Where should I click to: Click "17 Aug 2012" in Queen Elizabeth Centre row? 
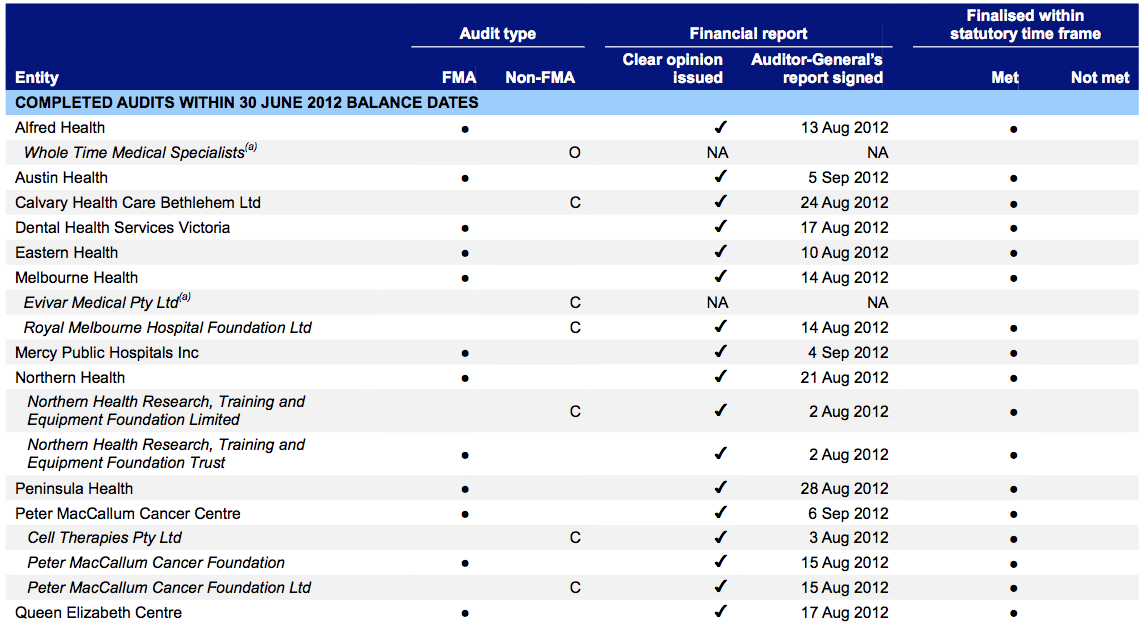[844, 613]
